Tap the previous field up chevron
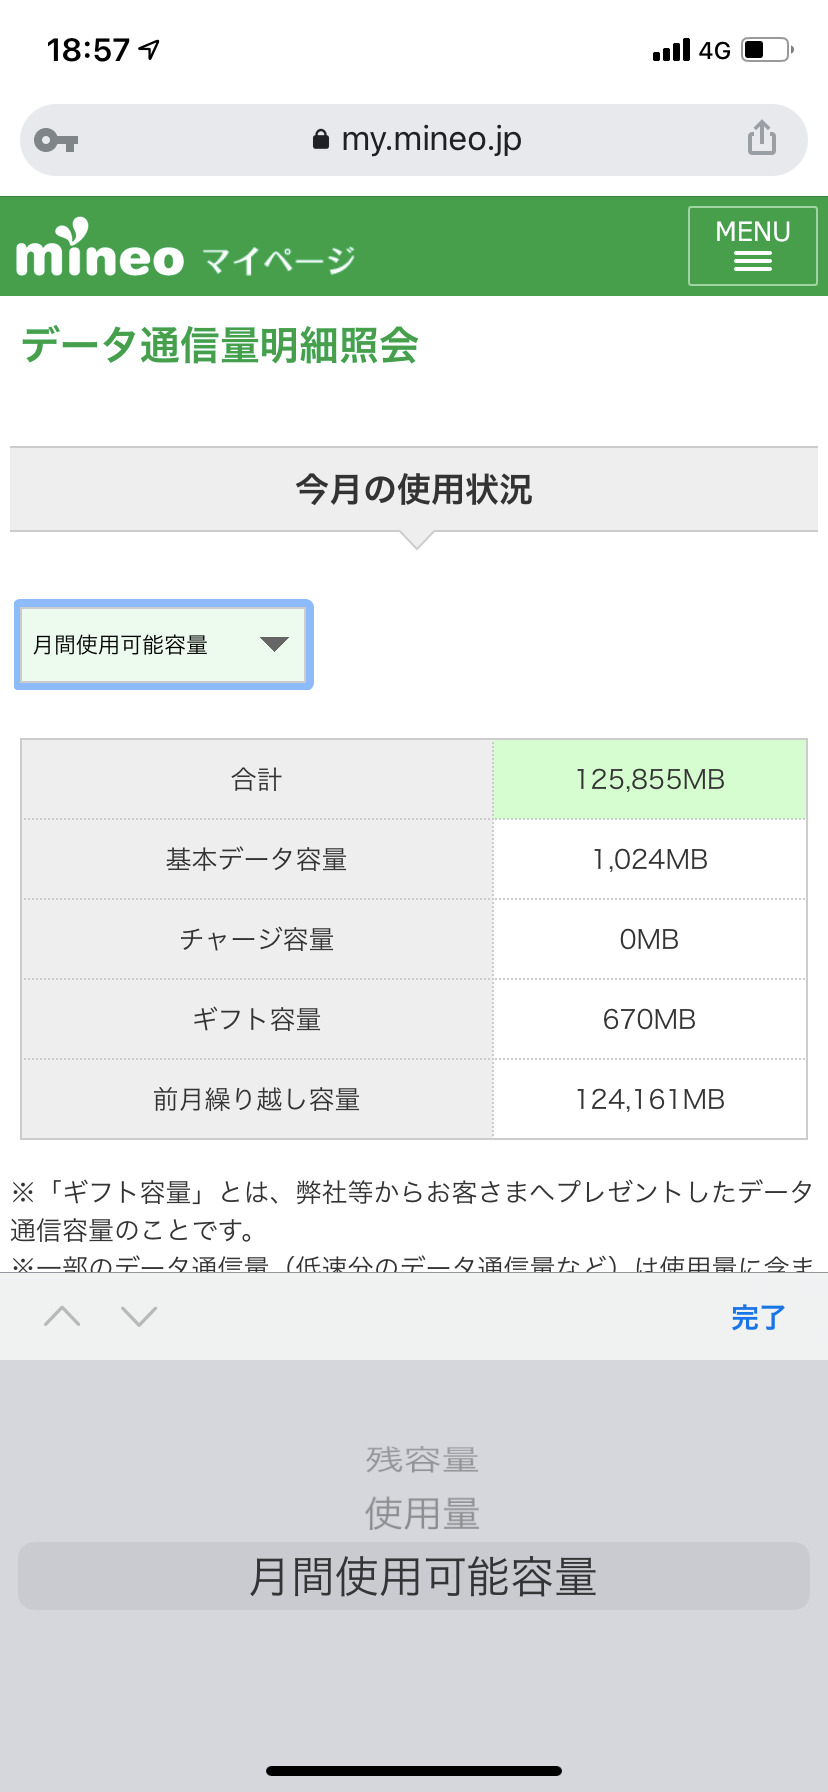 click(x=62, y=1316)
